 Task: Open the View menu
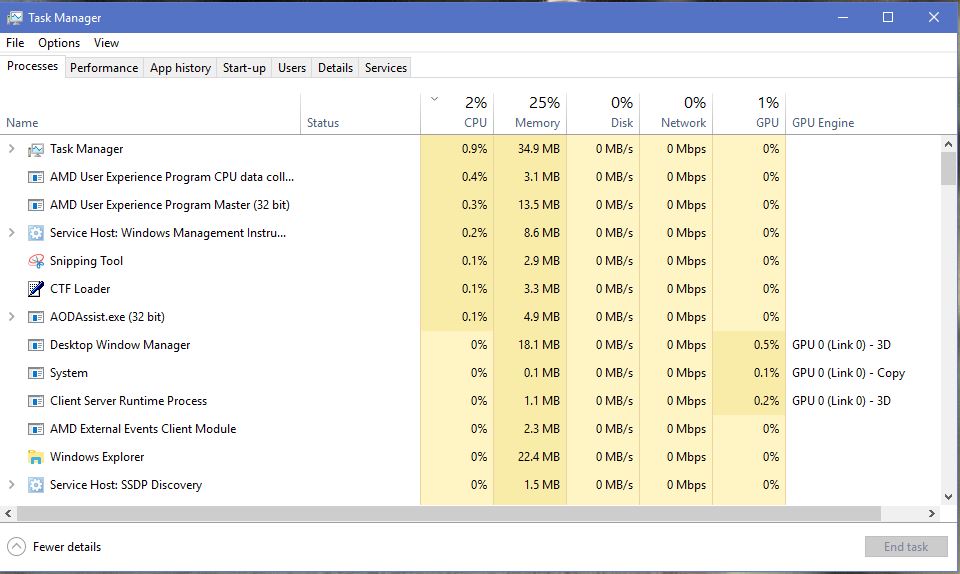[x=107, y=43]
